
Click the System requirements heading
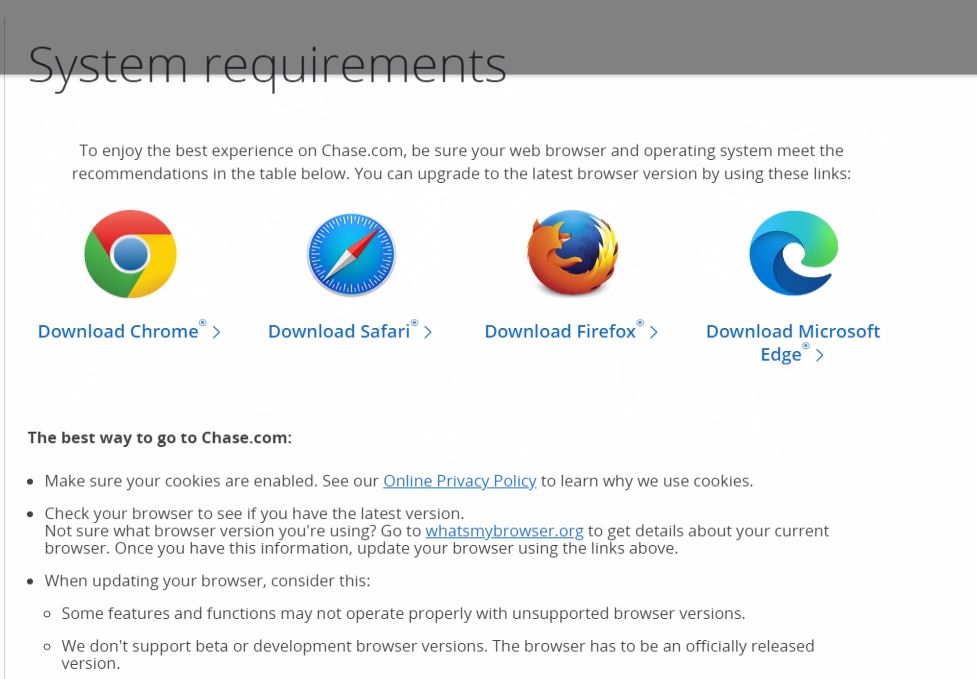coord(267,64)
